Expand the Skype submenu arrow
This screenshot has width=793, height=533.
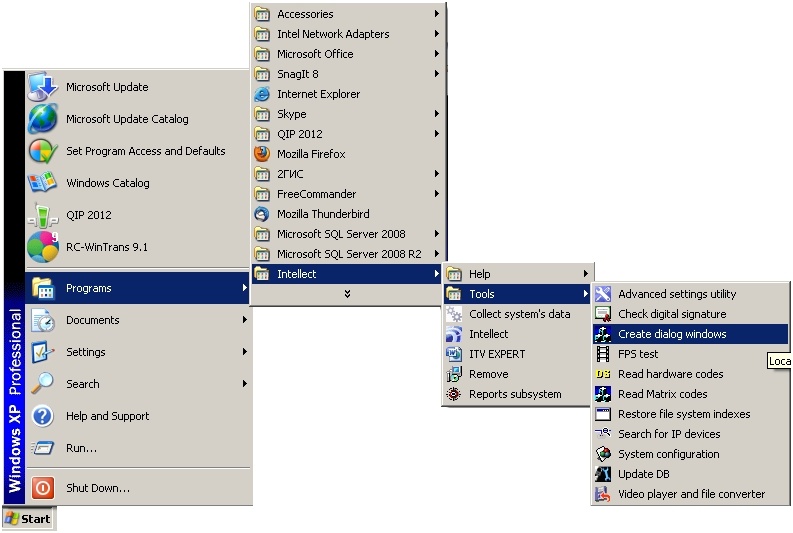point(436,114)
